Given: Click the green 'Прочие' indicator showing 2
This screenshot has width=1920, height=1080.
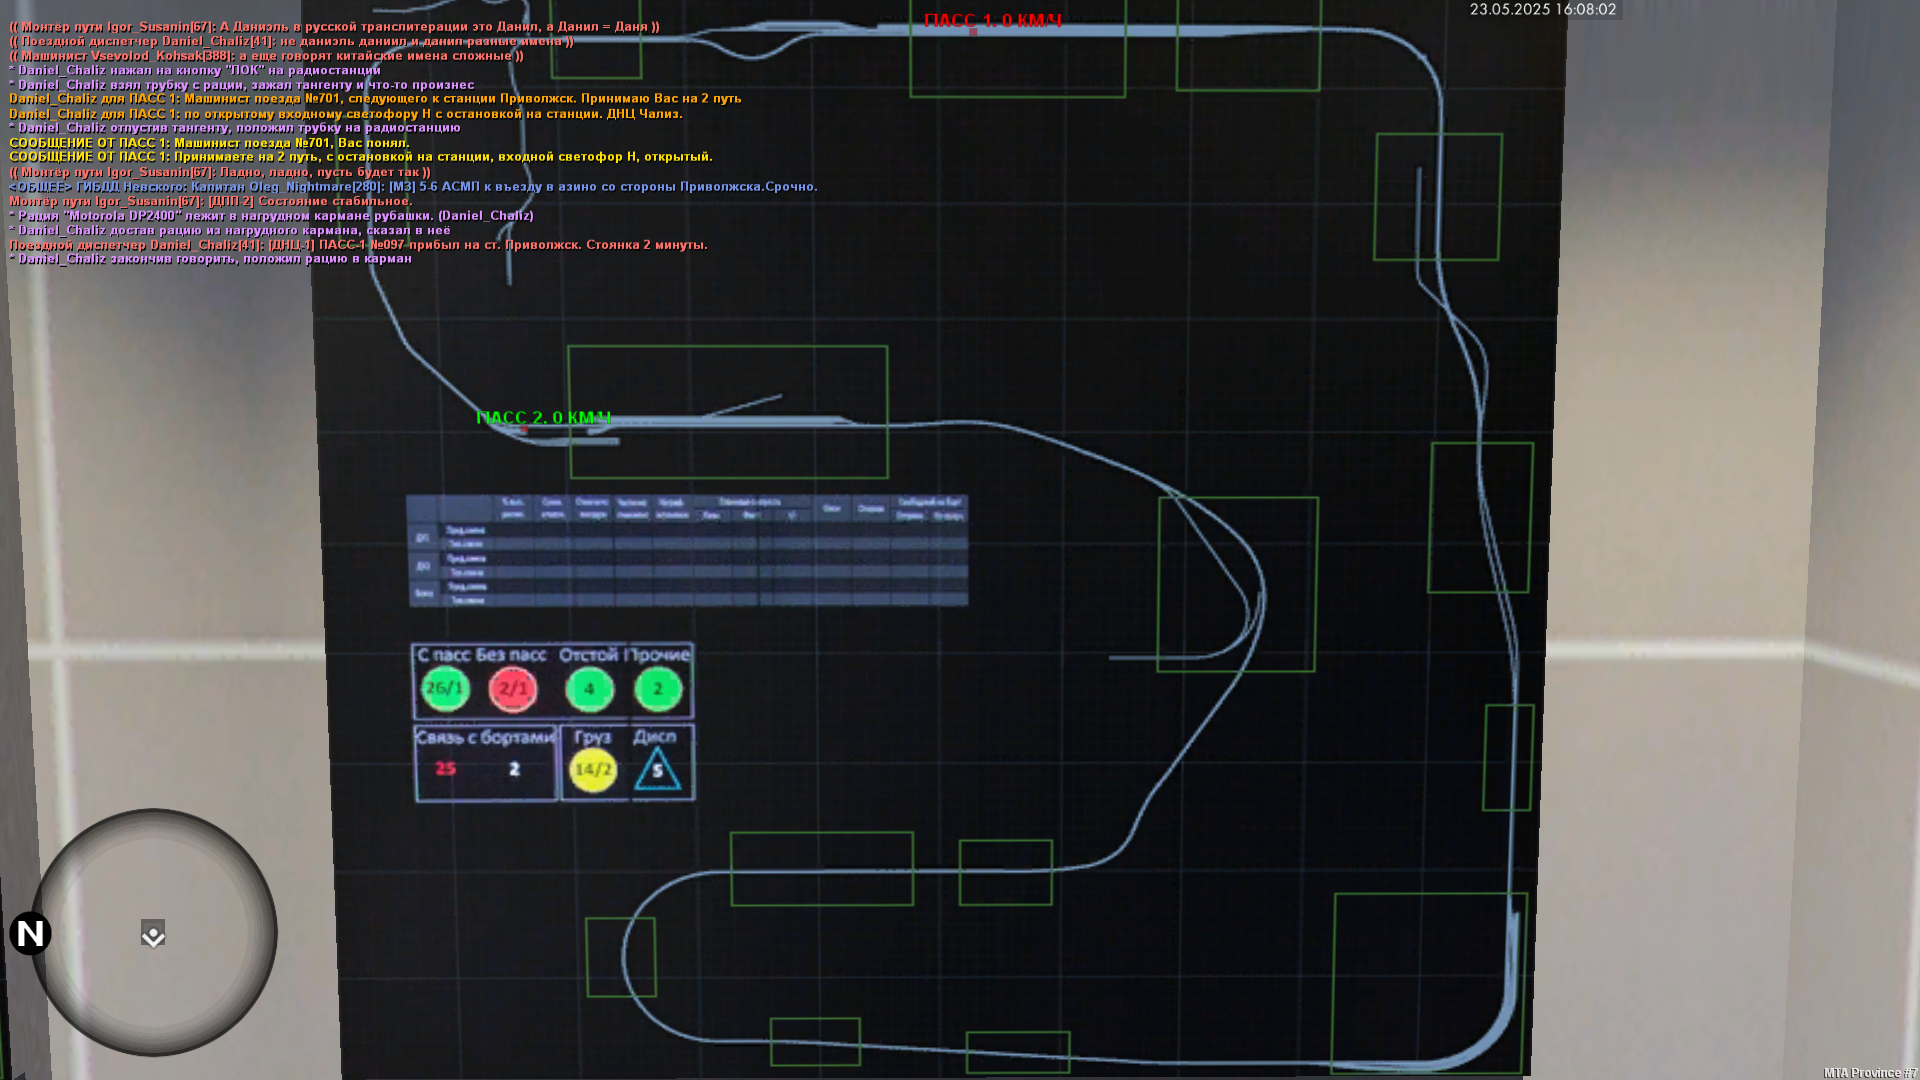Looking at the screenshot, I should click(x=658, y=689).
